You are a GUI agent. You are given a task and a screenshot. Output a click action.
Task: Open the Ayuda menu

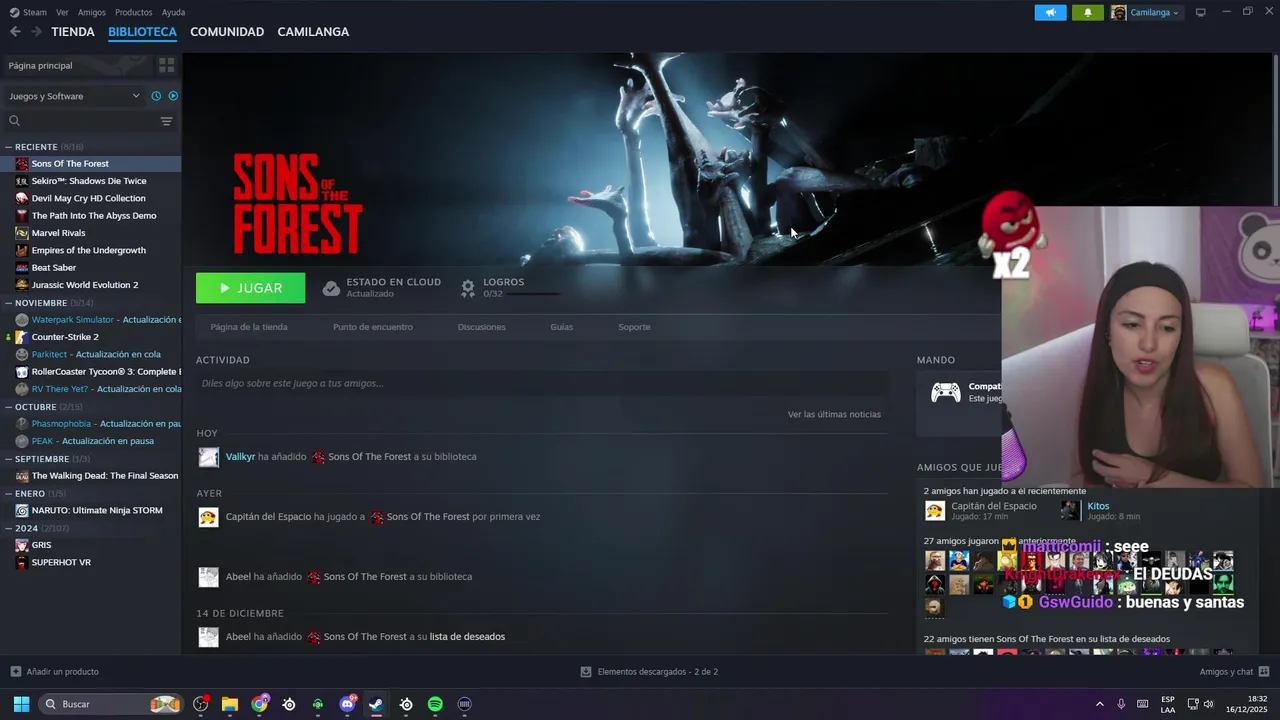click(173, 12)
